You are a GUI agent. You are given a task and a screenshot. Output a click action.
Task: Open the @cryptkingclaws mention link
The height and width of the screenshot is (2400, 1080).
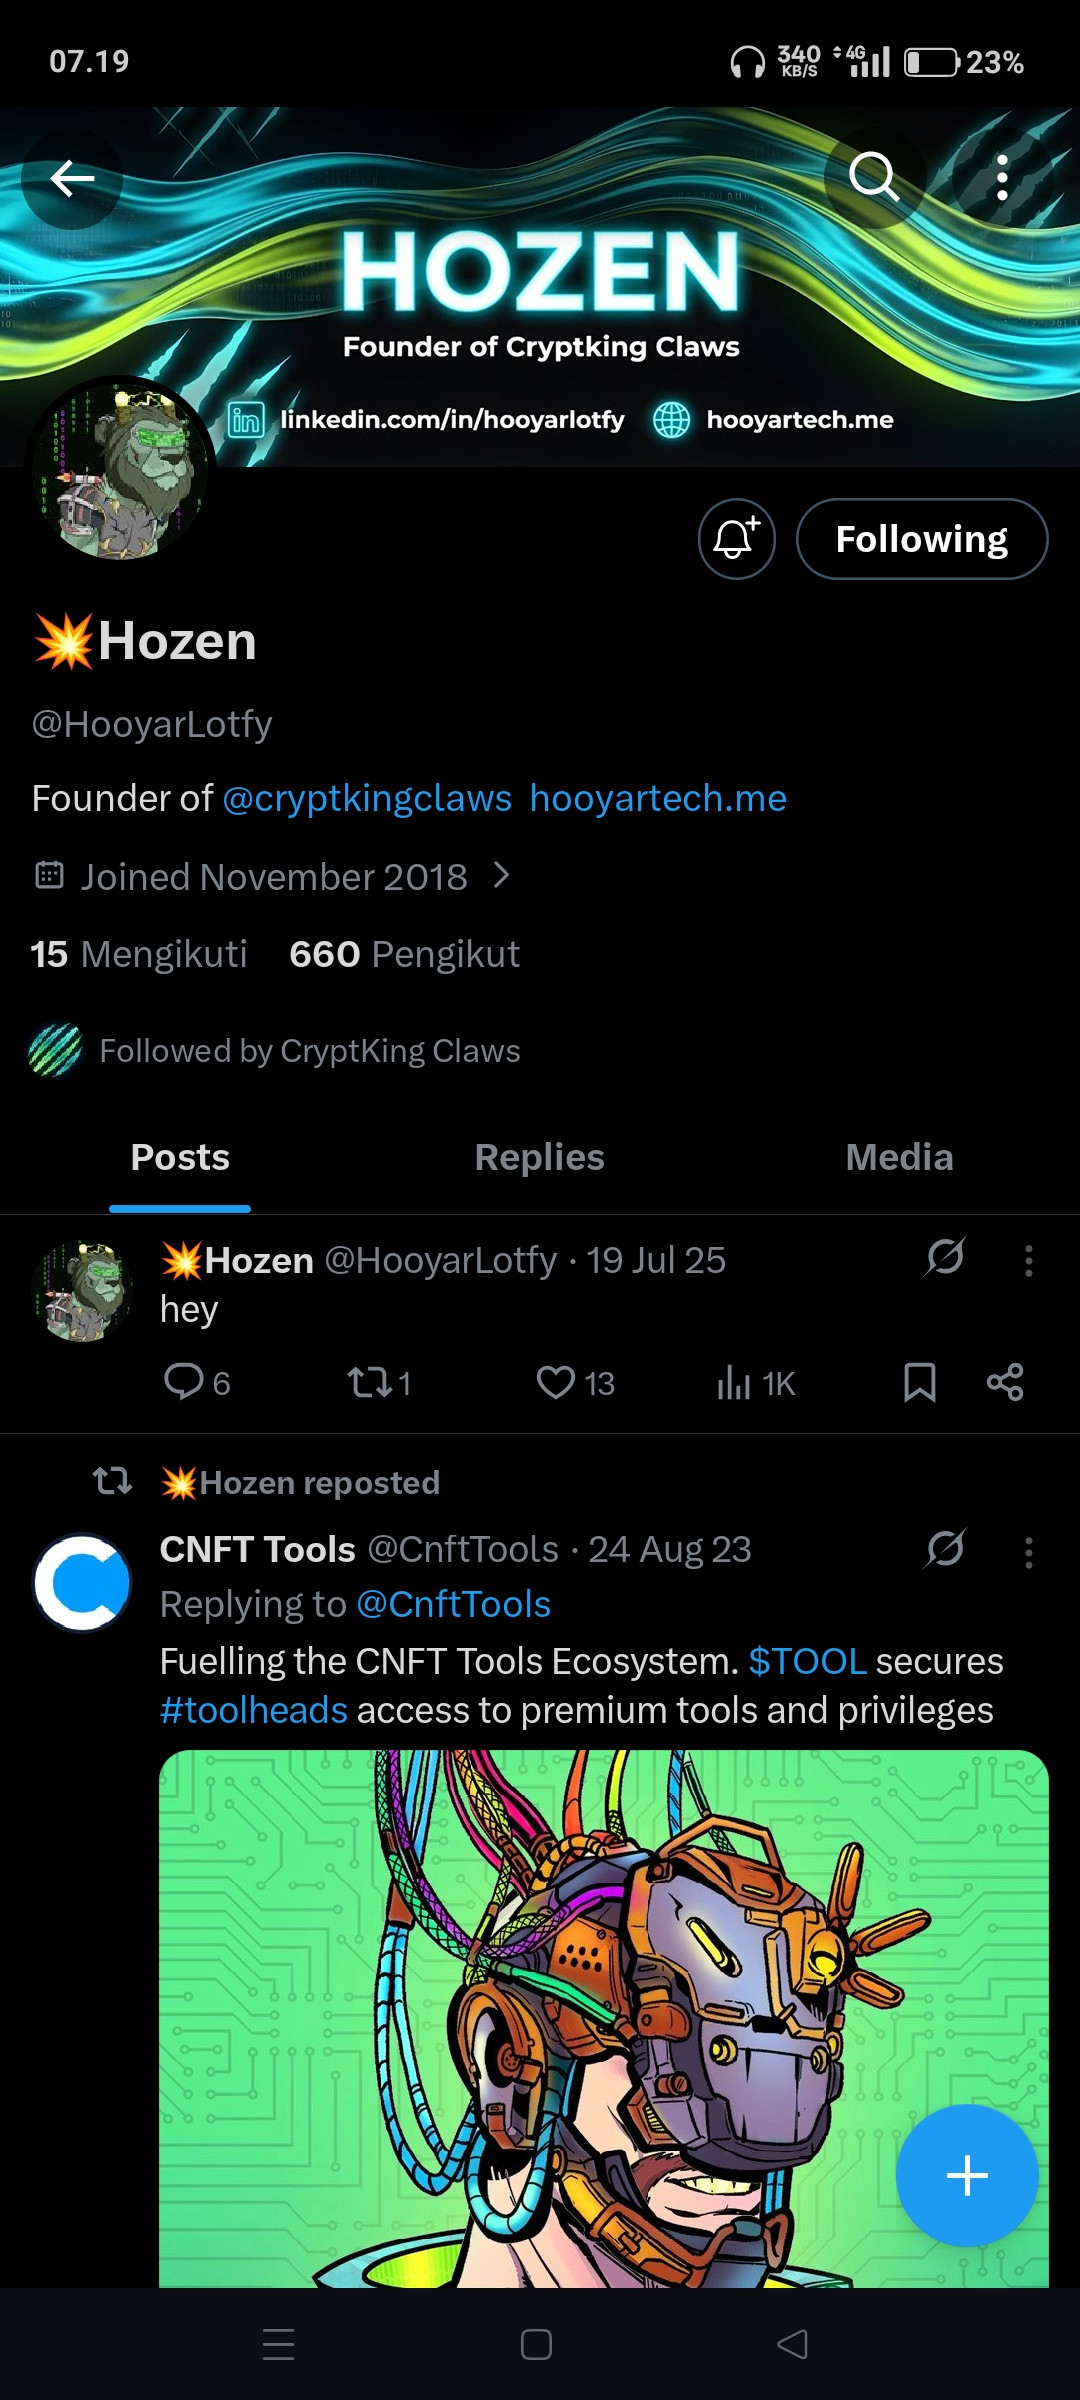click(x=367, y=798)
